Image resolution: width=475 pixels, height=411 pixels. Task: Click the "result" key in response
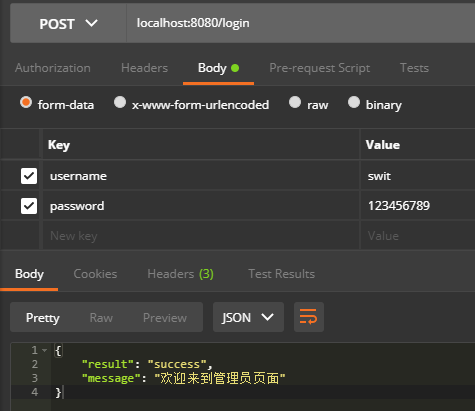click(x=108, y=364)
